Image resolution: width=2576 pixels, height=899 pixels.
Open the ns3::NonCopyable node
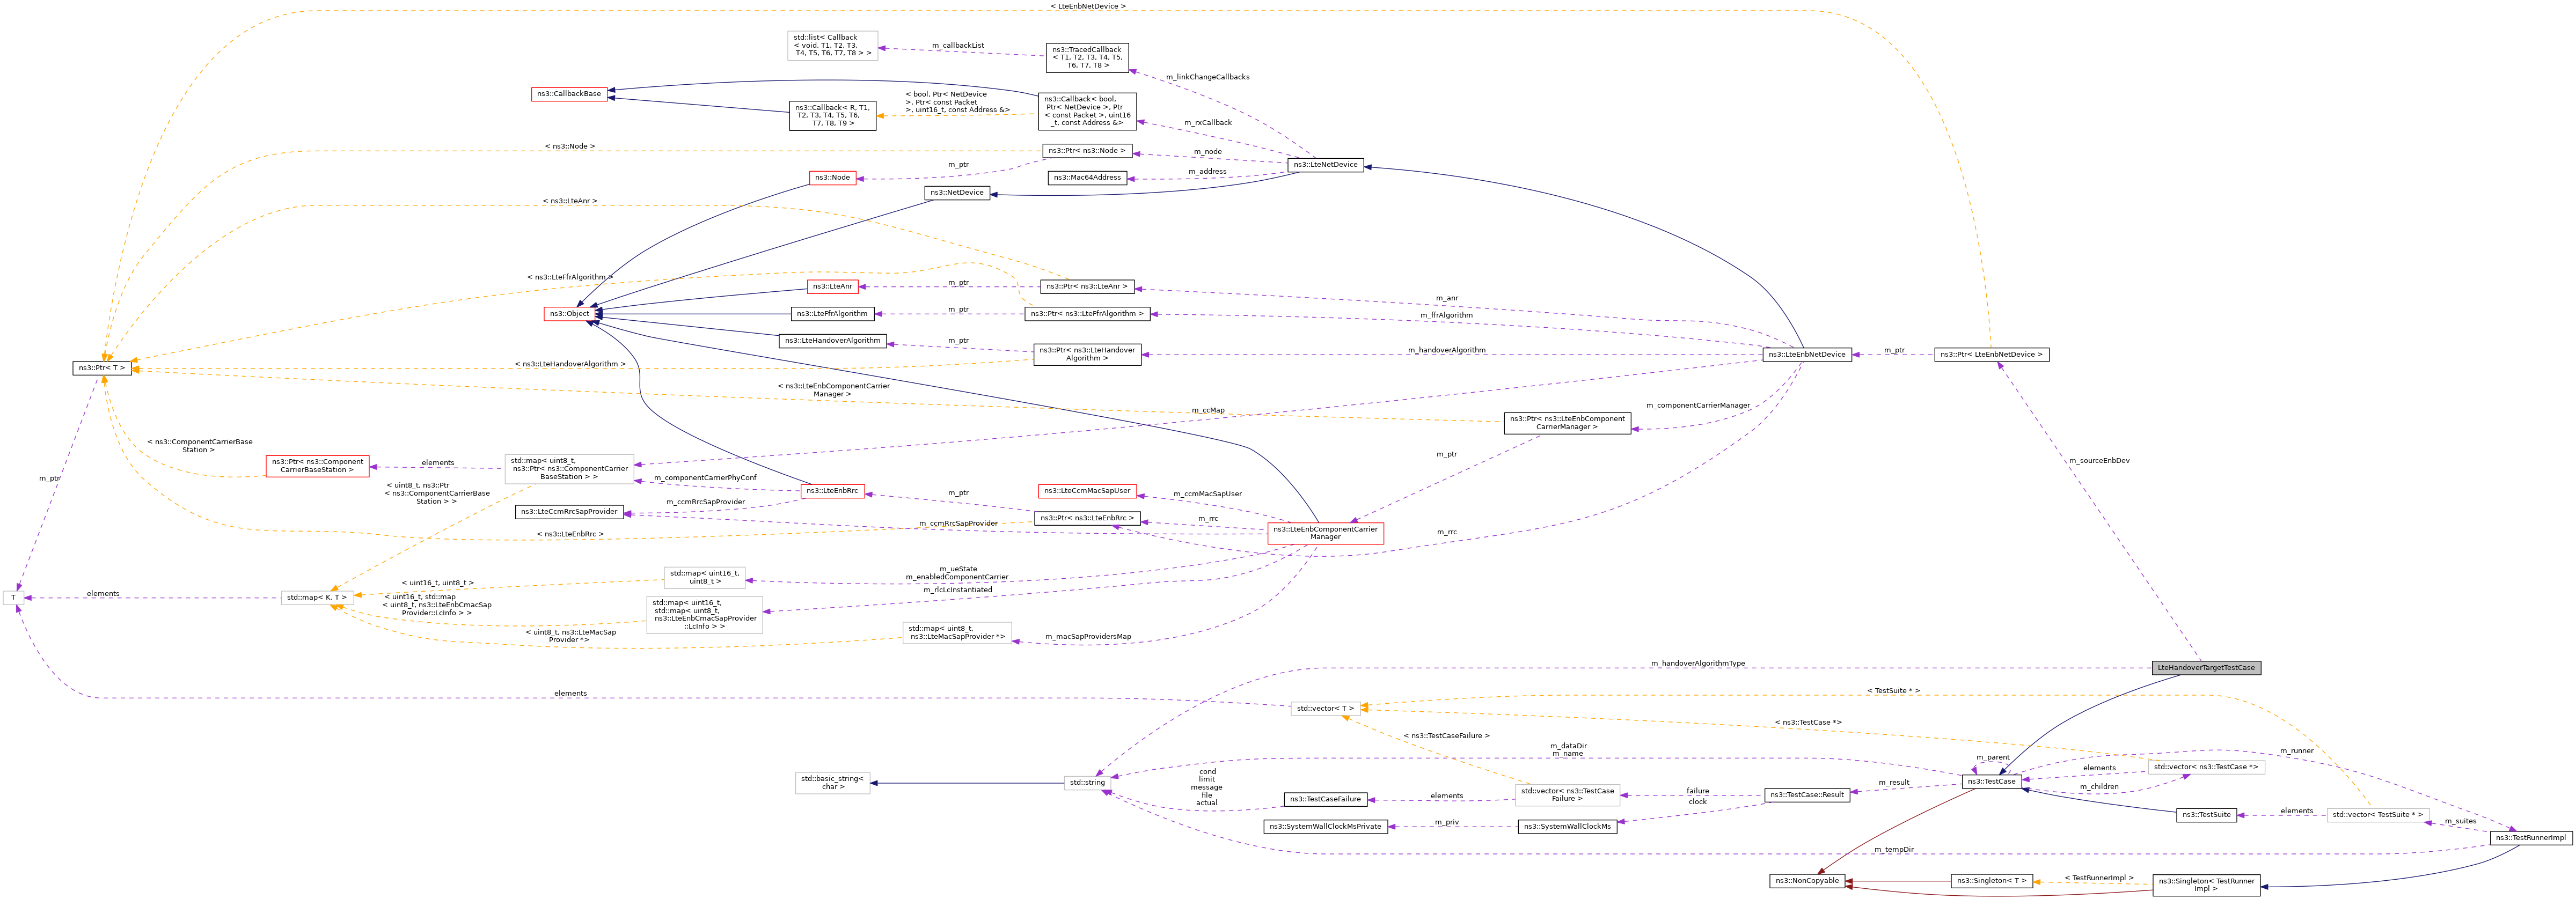1806,881
